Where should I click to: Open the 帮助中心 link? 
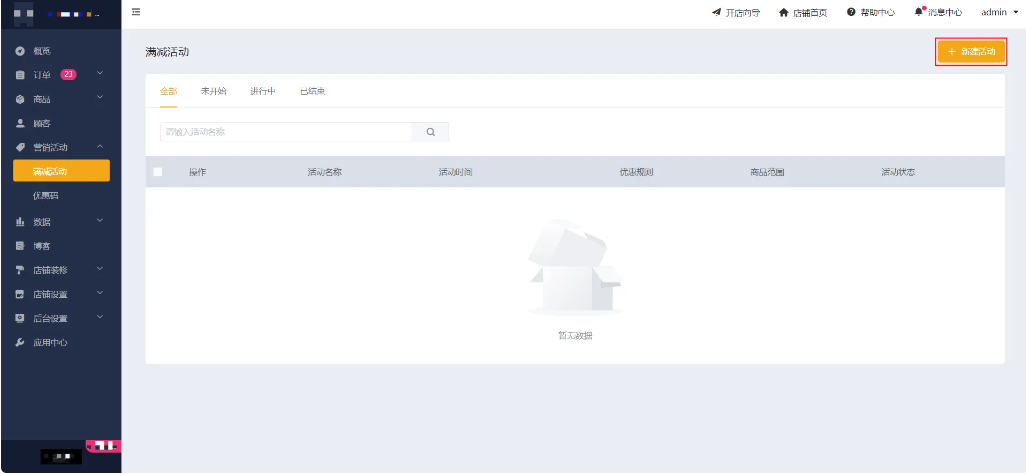(x=877, y=12)
